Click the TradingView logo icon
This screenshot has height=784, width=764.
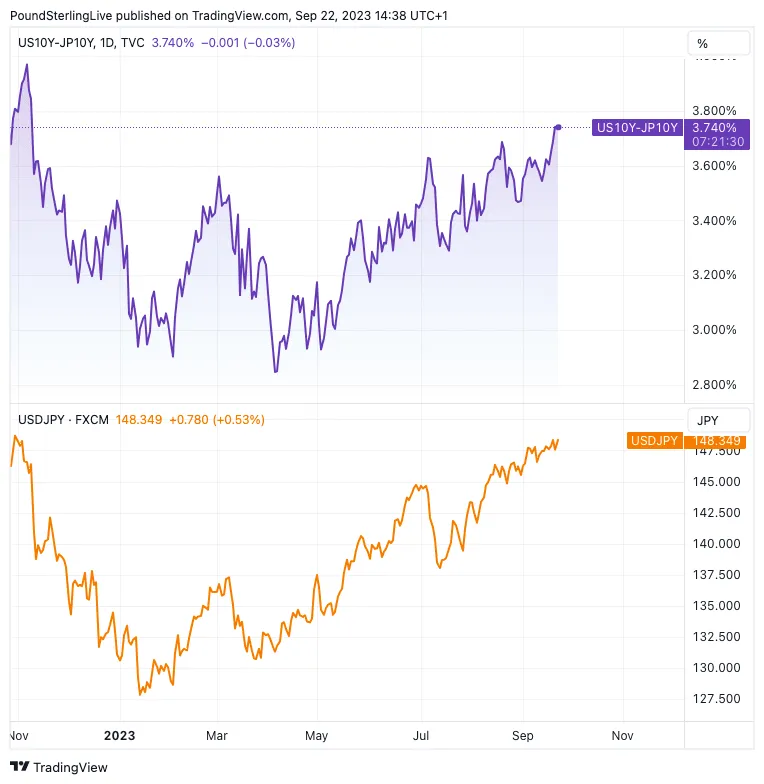tap(20, 767)
